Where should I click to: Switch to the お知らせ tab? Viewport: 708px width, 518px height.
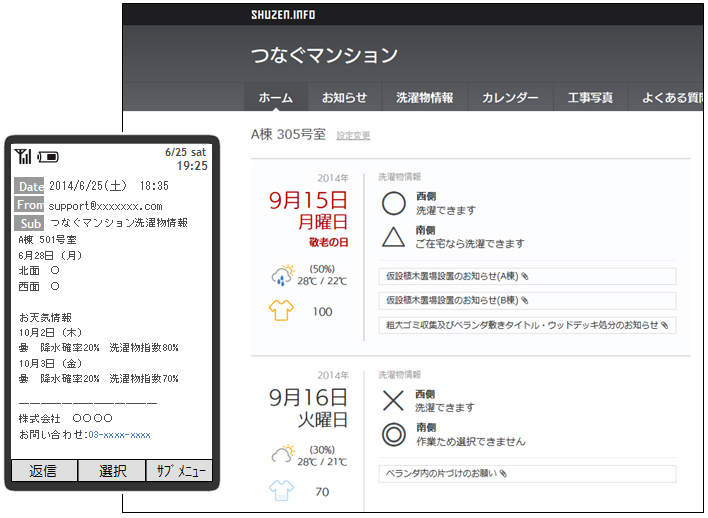[344, 98]
